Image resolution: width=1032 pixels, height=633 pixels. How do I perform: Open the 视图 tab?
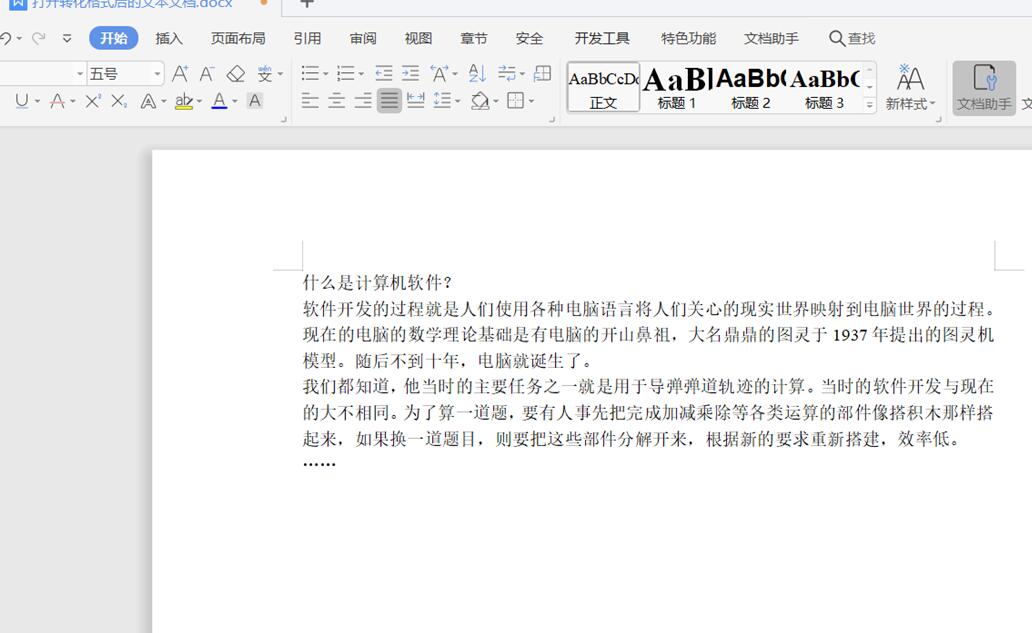418,38
